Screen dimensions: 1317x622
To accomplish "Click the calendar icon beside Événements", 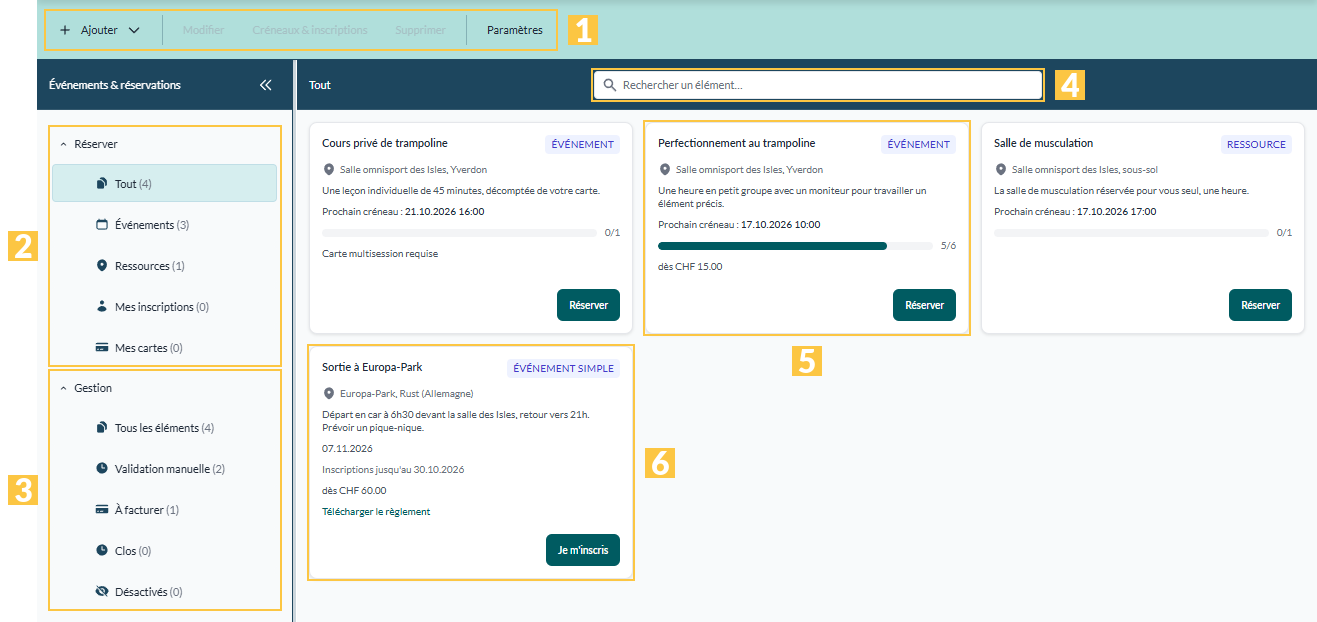I will coord(101,225).
